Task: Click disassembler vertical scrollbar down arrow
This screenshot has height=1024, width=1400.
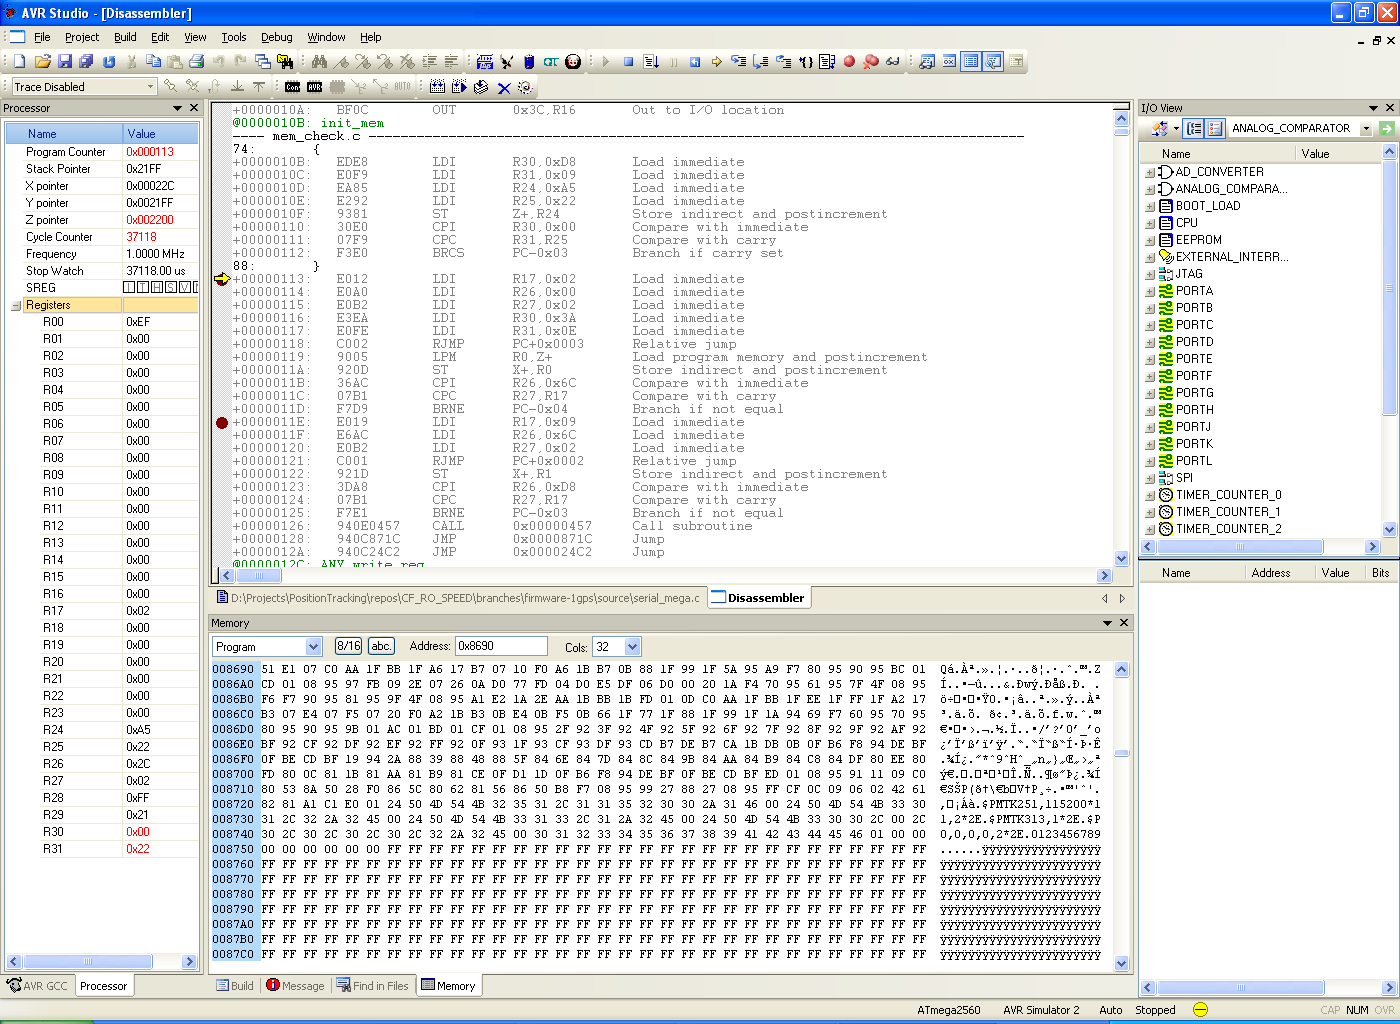Action: point(1121,559)
